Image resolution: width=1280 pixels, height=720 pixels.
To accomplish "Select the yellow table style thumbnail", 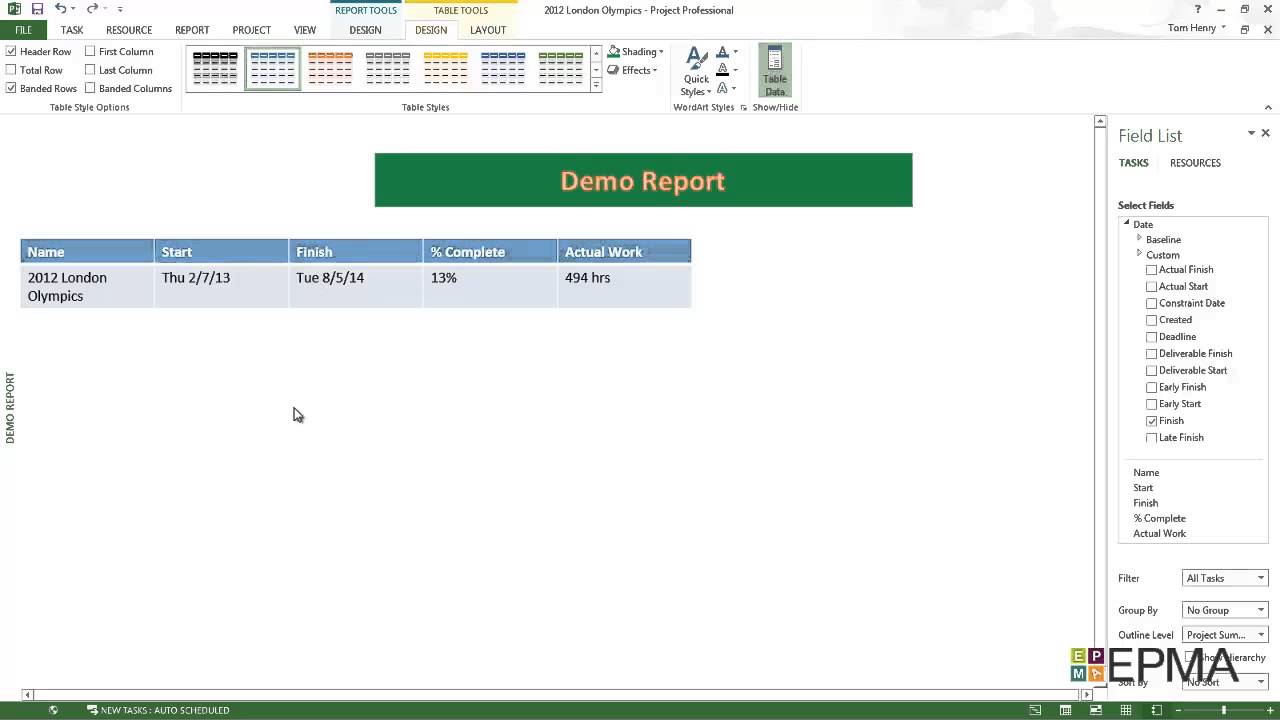I will (x=445, y=68).
